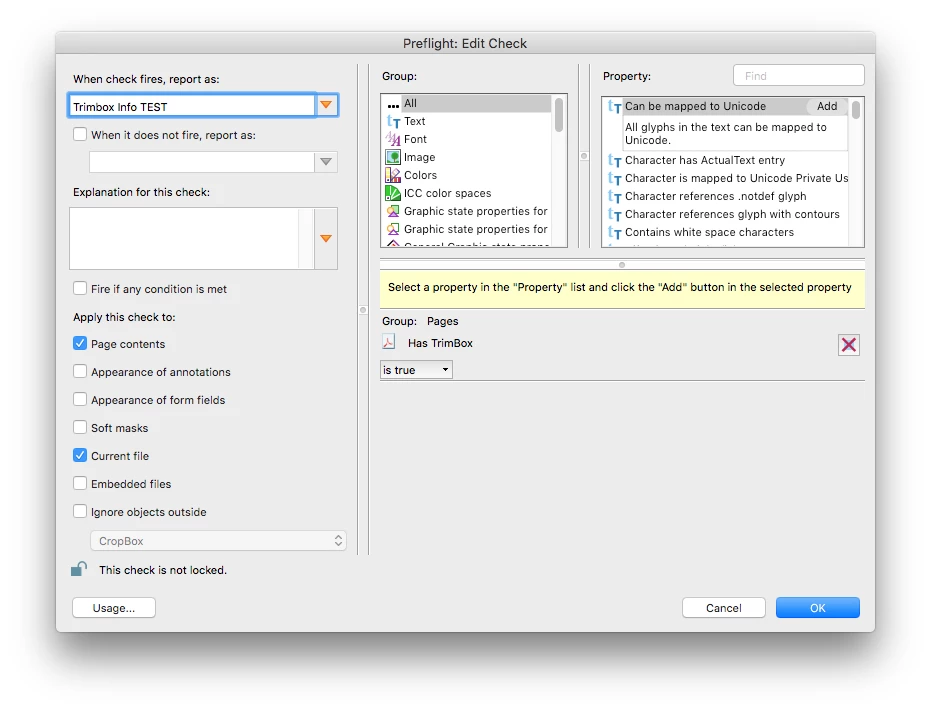
Task: Click the Font group icon
Action: tap(392, 139)
